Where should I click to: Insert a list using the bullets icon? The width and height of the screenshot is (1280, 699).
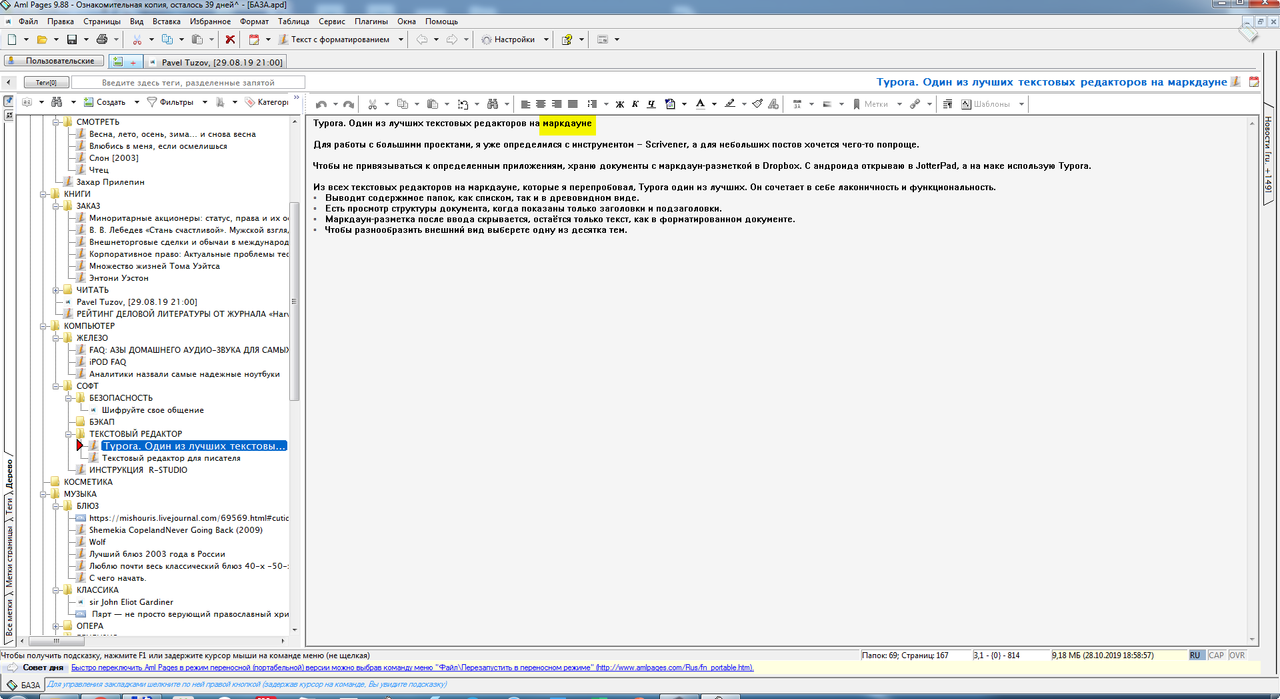(592, 103)
